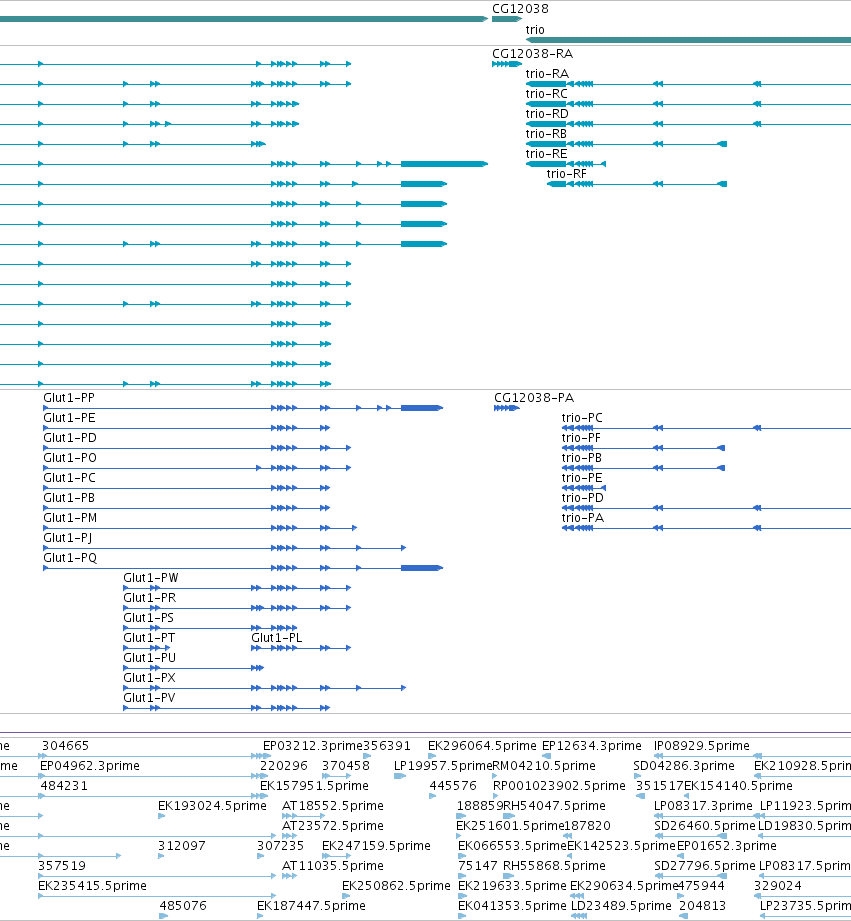Click EST label EK187447.5prime

[x=311, y=905]
